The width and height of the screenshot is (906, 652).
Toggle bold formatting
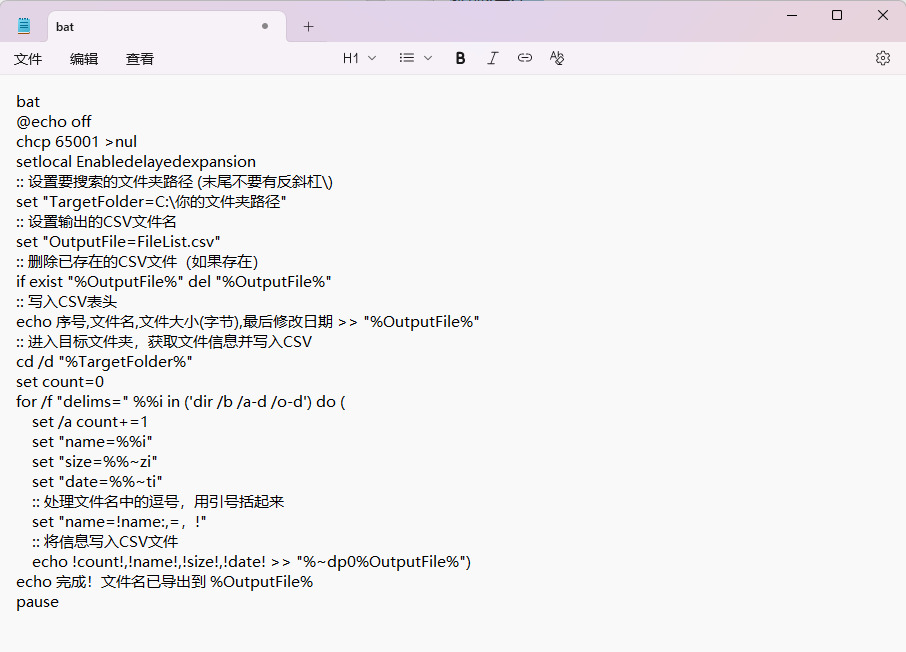click(460, 58)
